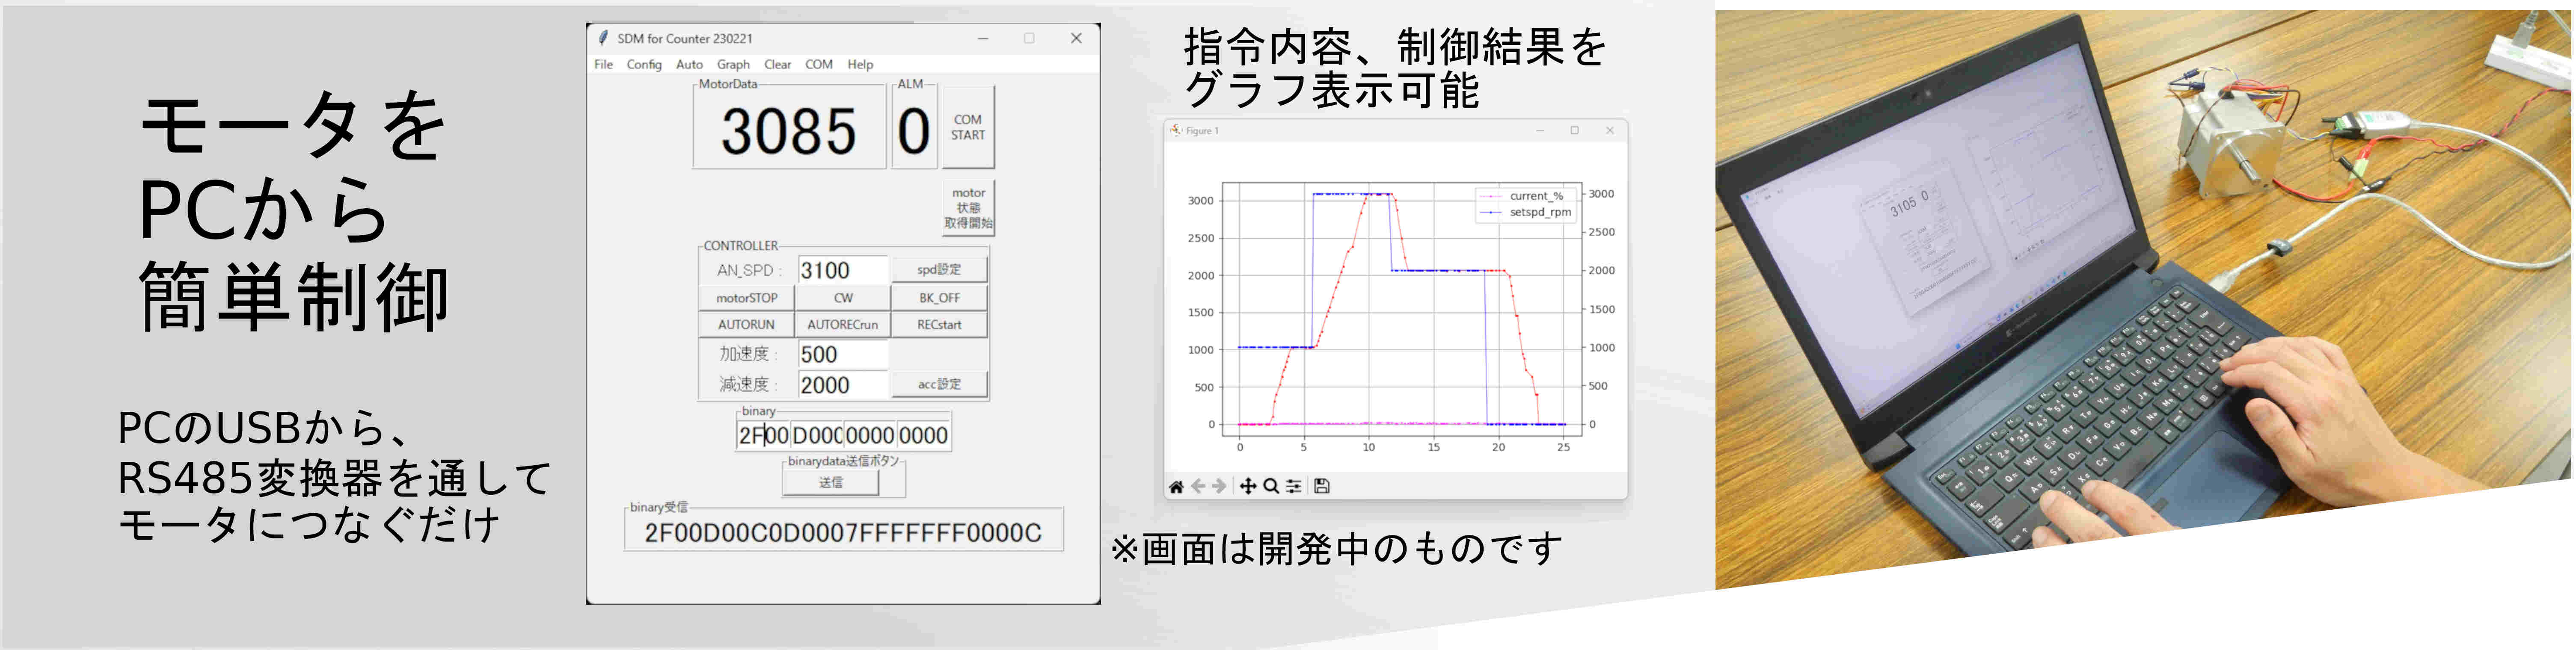Click the MotorData value 3085
Screen dimensions: 2576x650
pos(789,131)
